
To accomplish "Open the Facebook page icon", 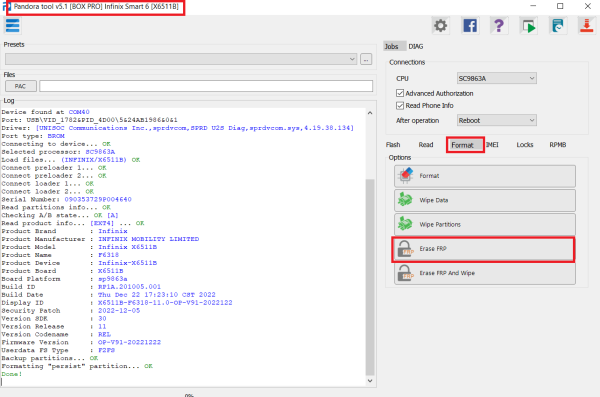I will point(470,26).
